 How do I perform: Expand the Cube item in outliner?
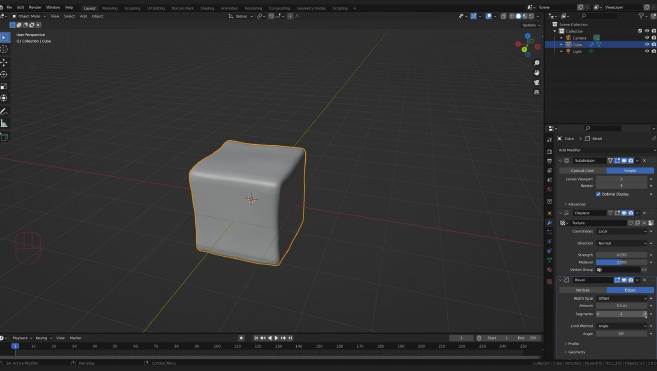coord(561,44)
